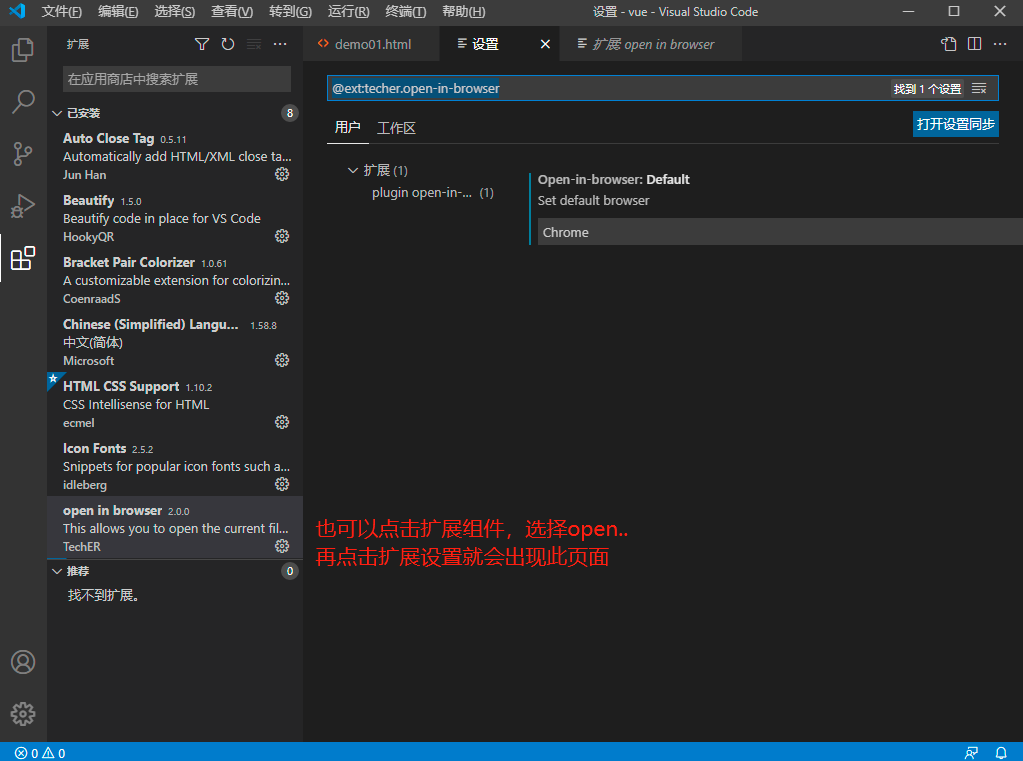Open the 查看(V) menu
Viewport: 1023px width, 761px height.
tap(232, 12)
